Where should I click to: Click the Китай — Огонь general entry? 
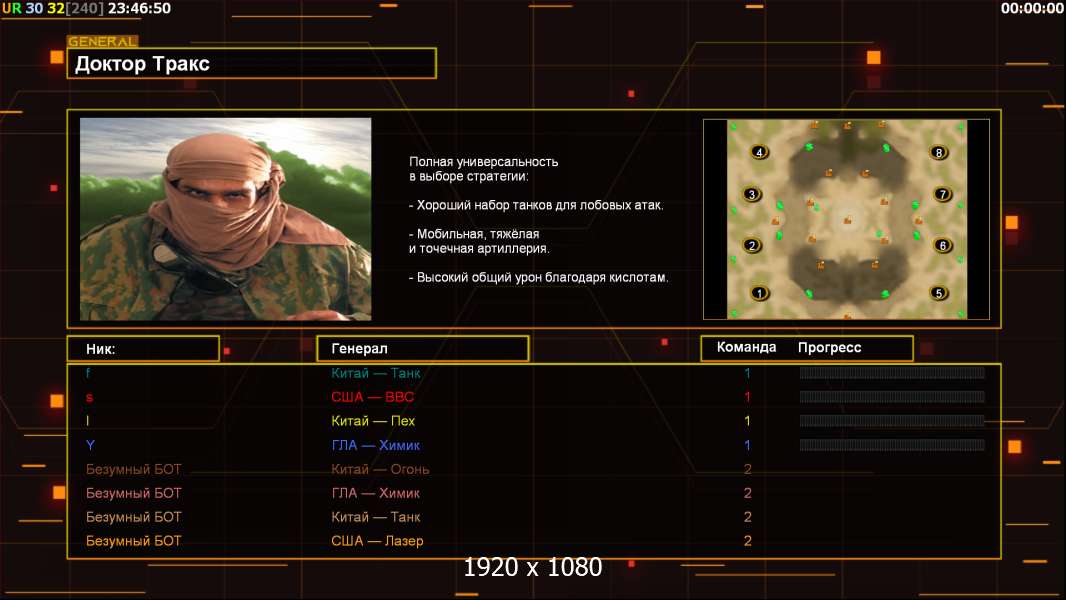[380, 469]
